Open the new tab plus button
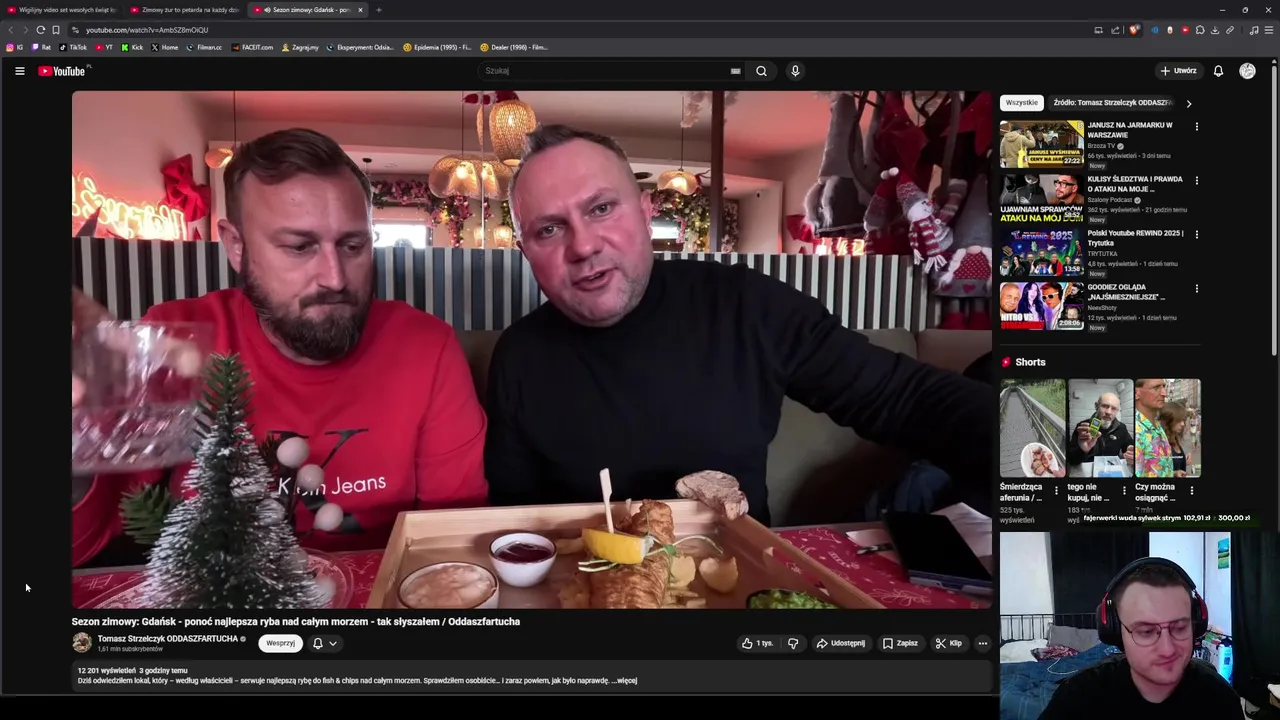This screenshot has width=1280, height=720. pyautogui.click(x=379, y=10)
